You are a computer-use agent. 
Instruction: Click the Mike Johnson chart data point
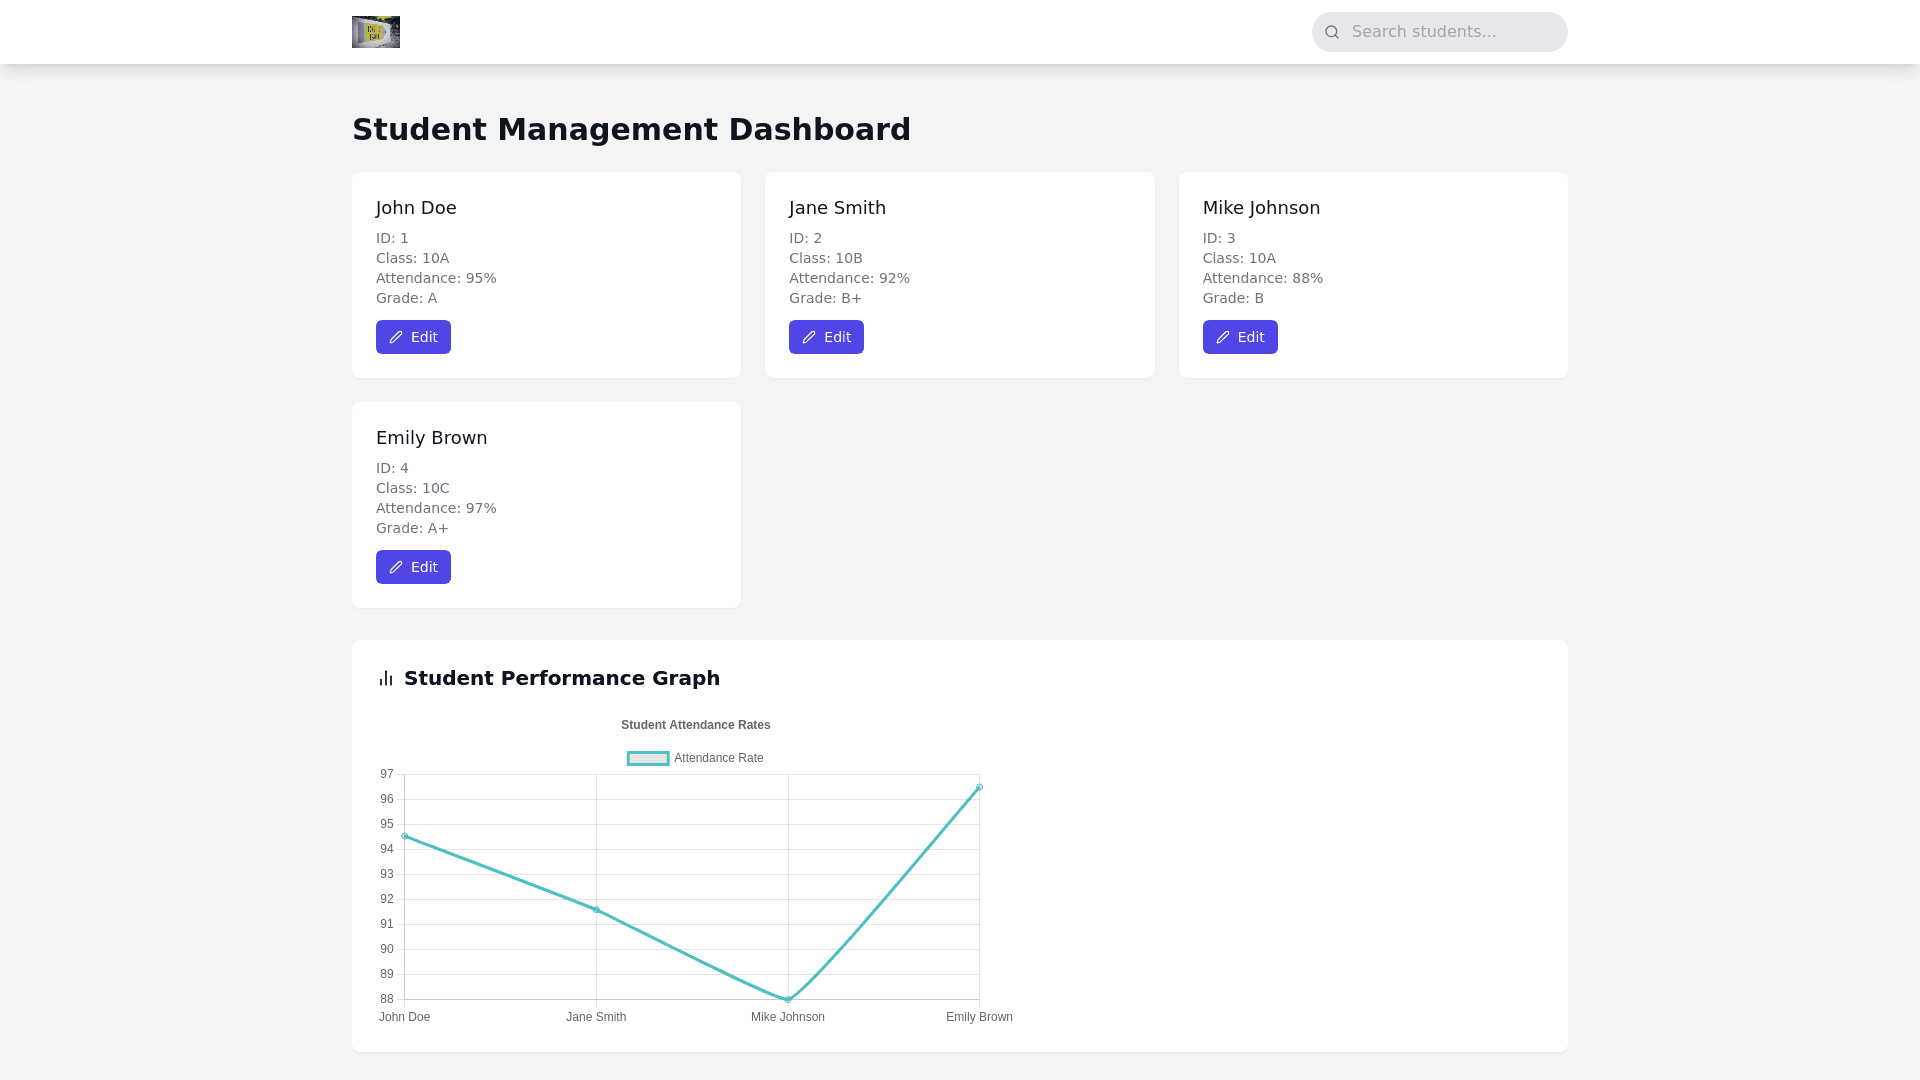(788, 999)
